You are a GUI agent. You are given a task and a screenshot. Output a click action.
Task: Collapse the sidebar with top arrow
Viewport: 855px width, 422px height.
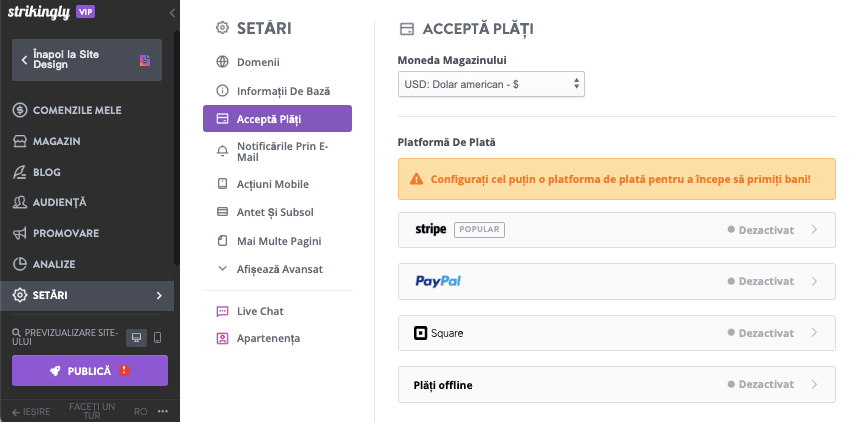coord(172,13)
